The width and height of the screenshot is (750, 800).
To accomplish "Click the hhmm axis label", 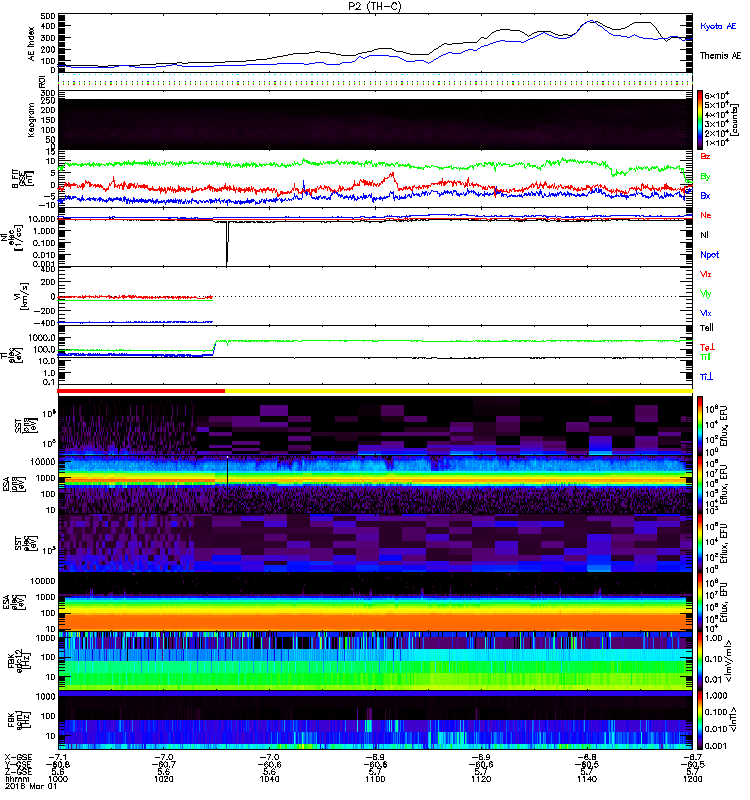I will (x=15, y=779).
